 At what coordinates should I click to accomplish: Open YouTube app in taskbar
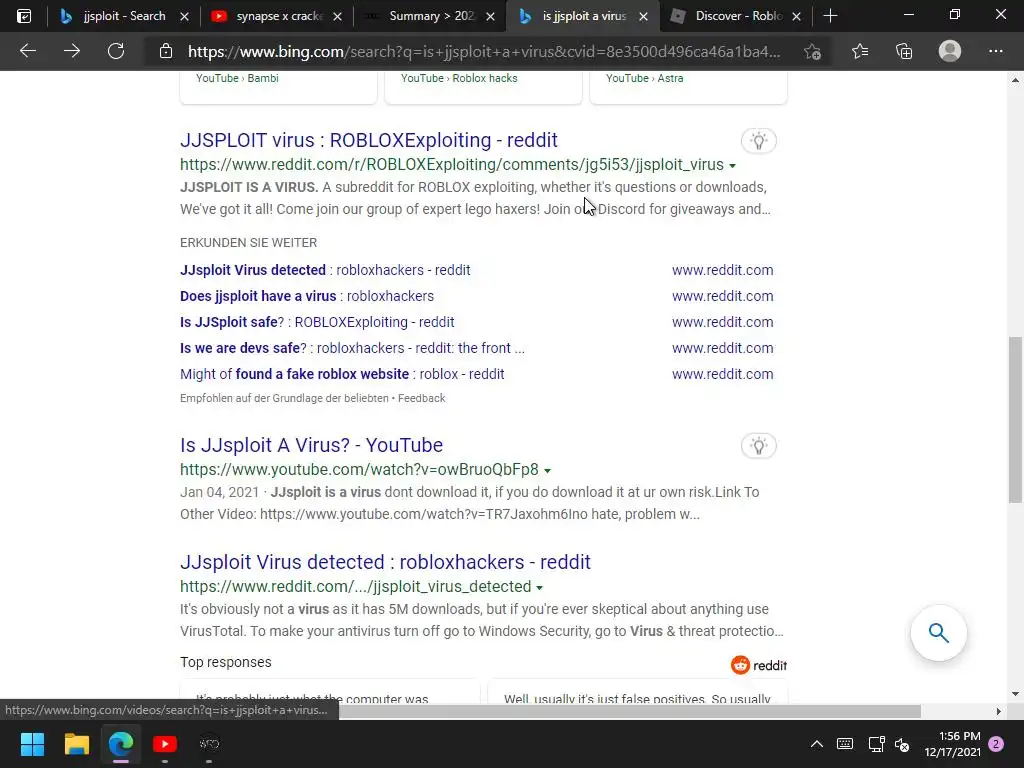pyautogui.click(x=165, y=744)
